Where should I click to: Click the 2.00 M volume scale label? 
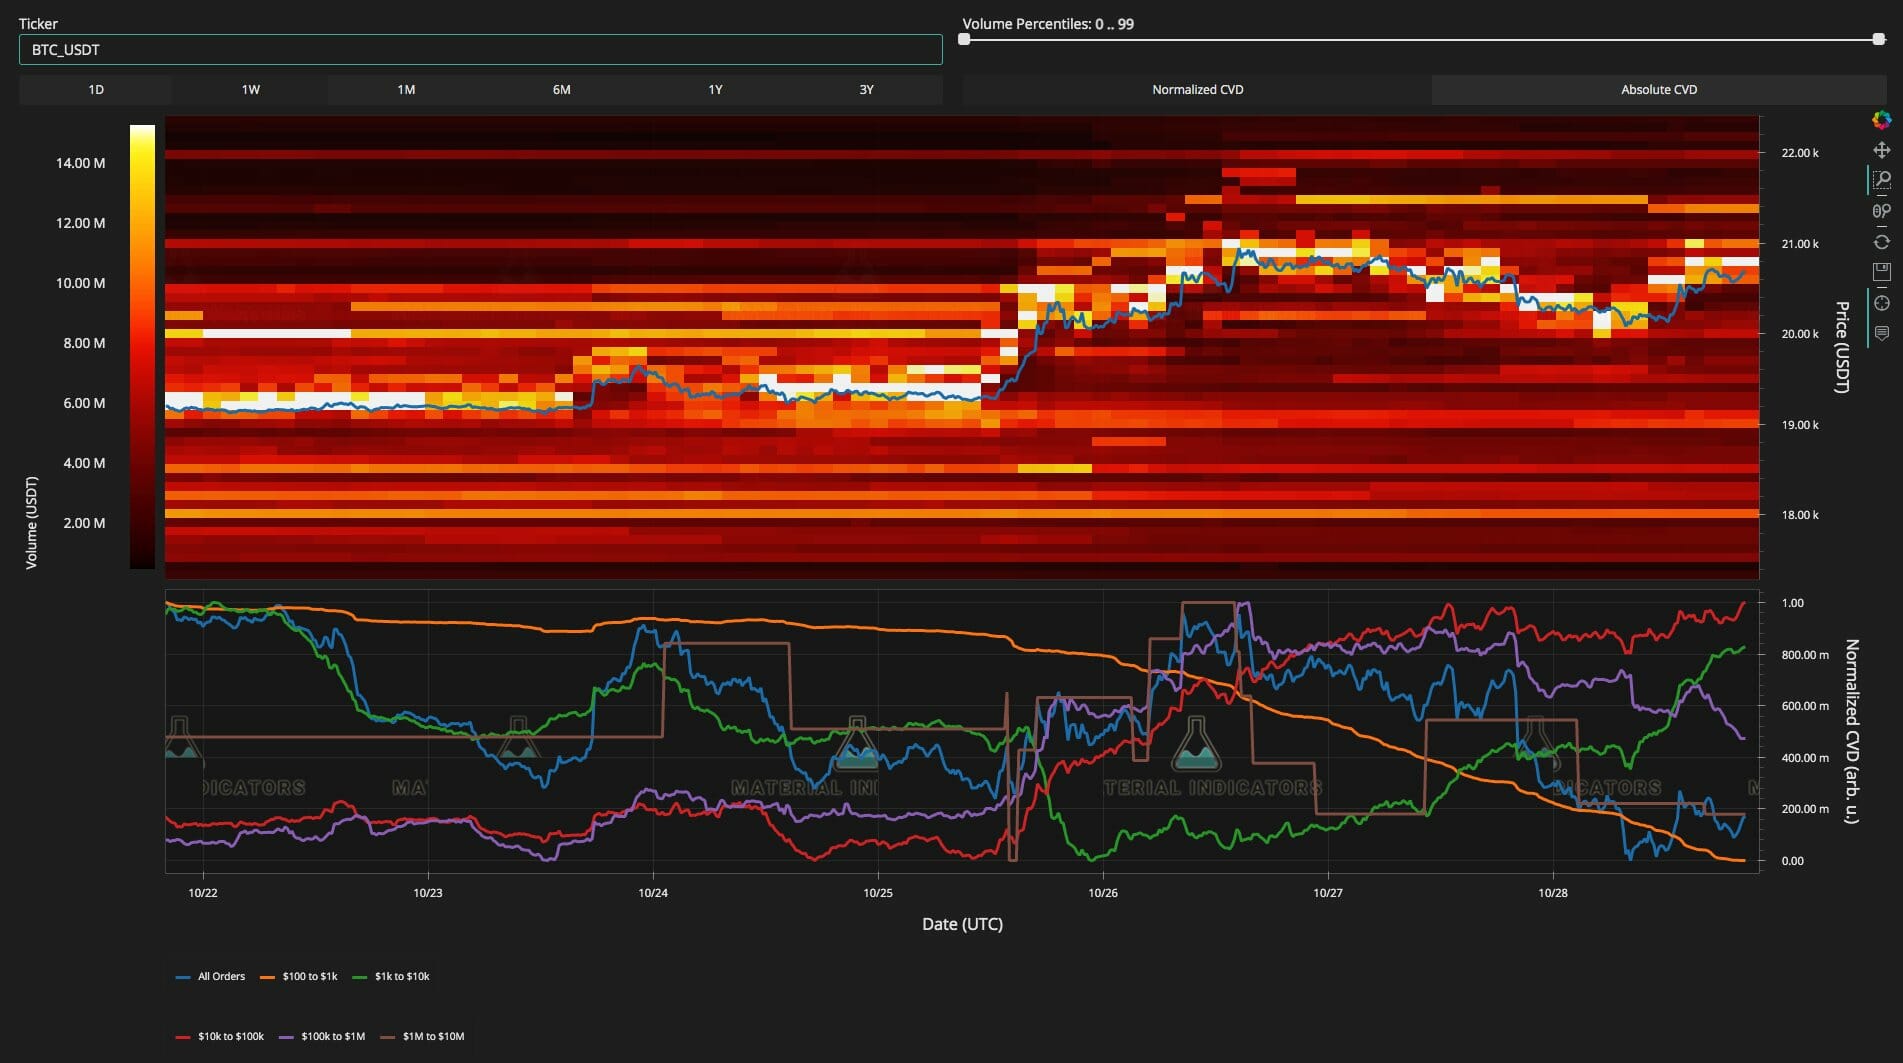click(x=84, y=523)
